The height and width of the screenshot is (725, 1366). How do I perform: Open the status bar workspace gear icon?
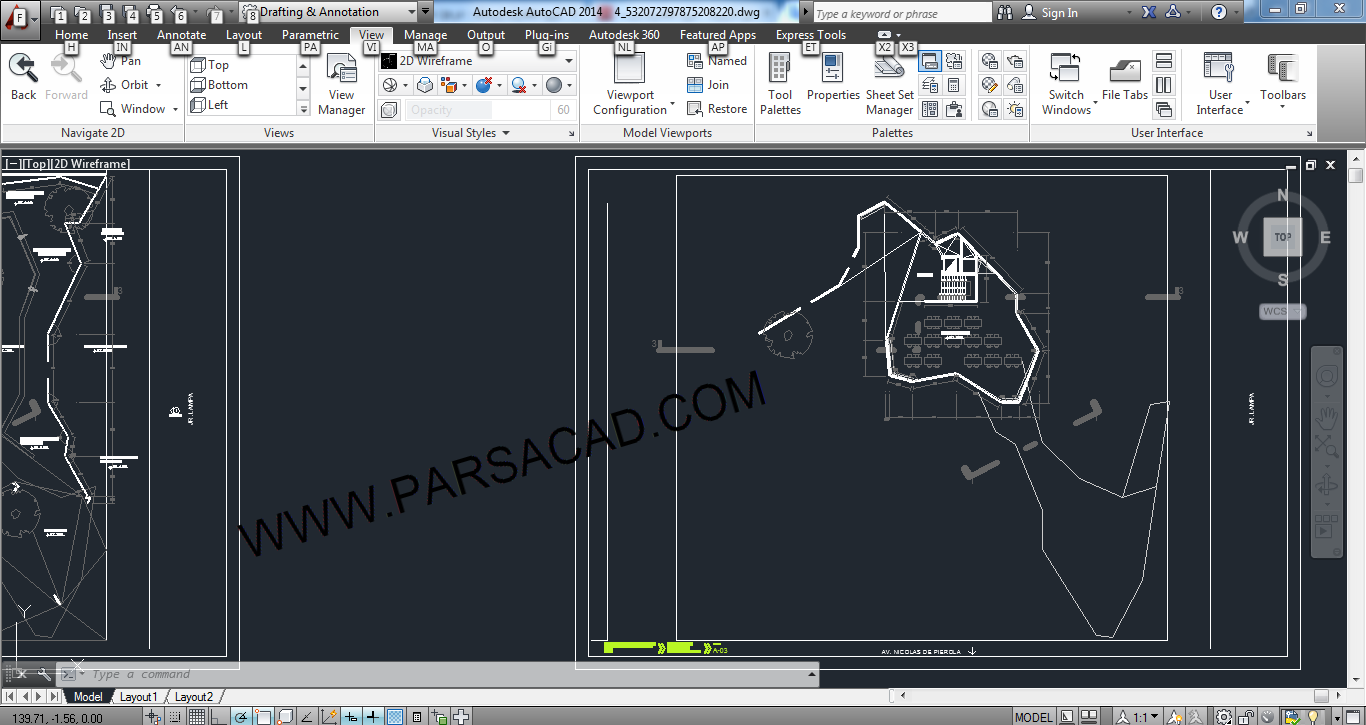point(1224,716)
